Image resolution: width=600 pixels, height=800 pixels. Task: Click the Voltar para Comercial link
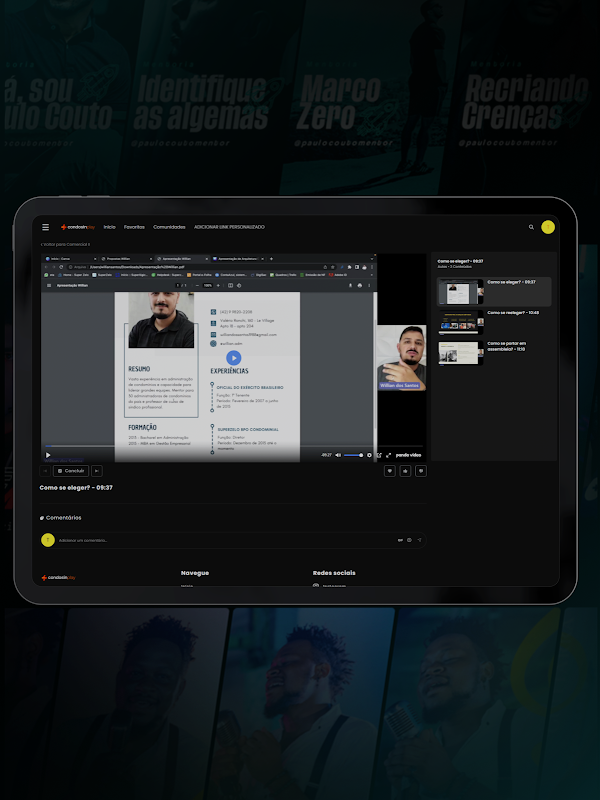click(66, 244)
